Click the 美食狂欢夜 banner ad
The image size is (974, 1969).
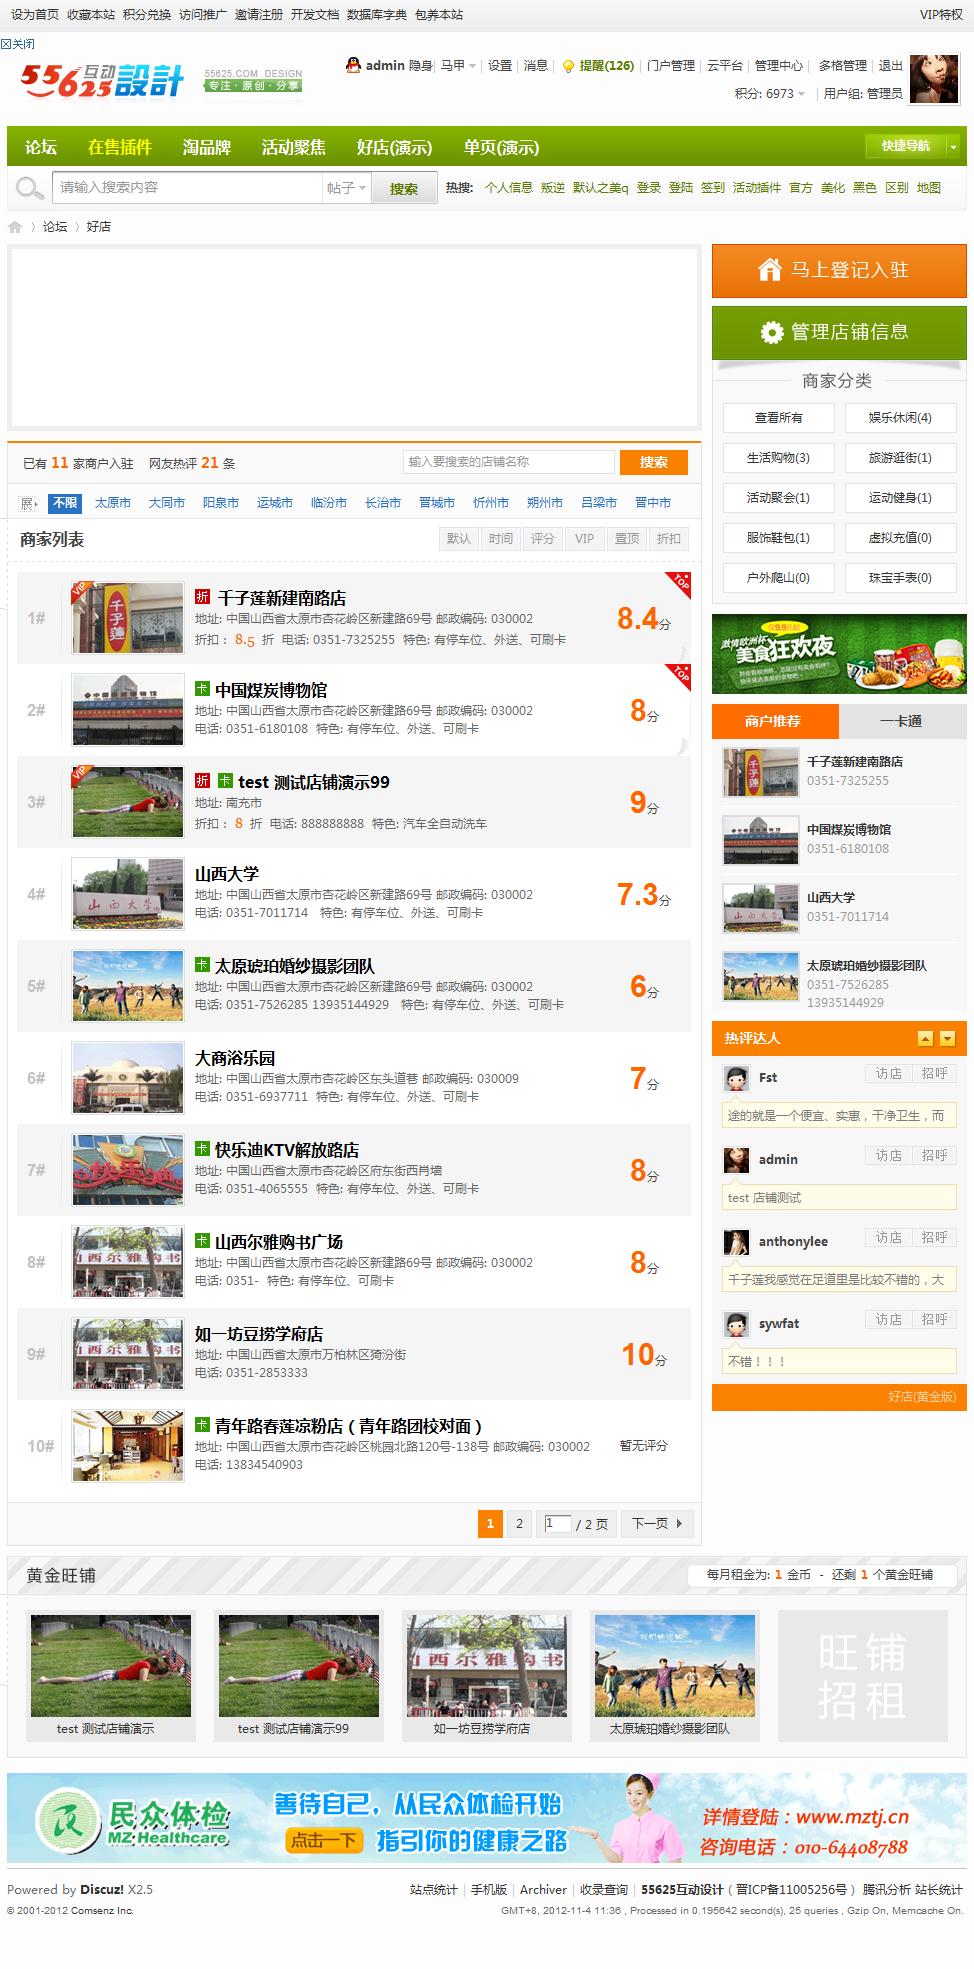(839, 654)
